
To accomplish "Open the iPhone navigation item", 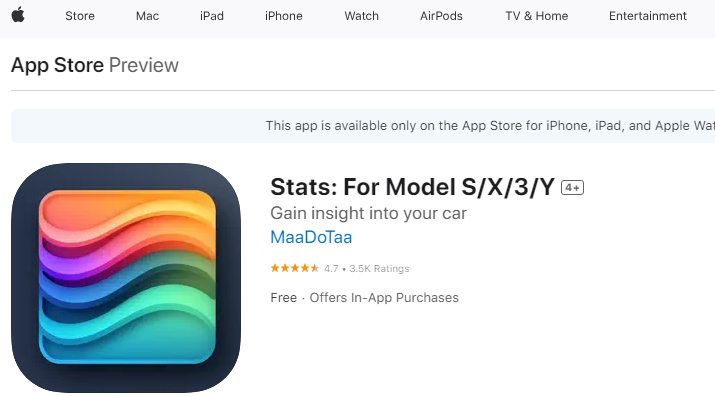I will [284, 16].
